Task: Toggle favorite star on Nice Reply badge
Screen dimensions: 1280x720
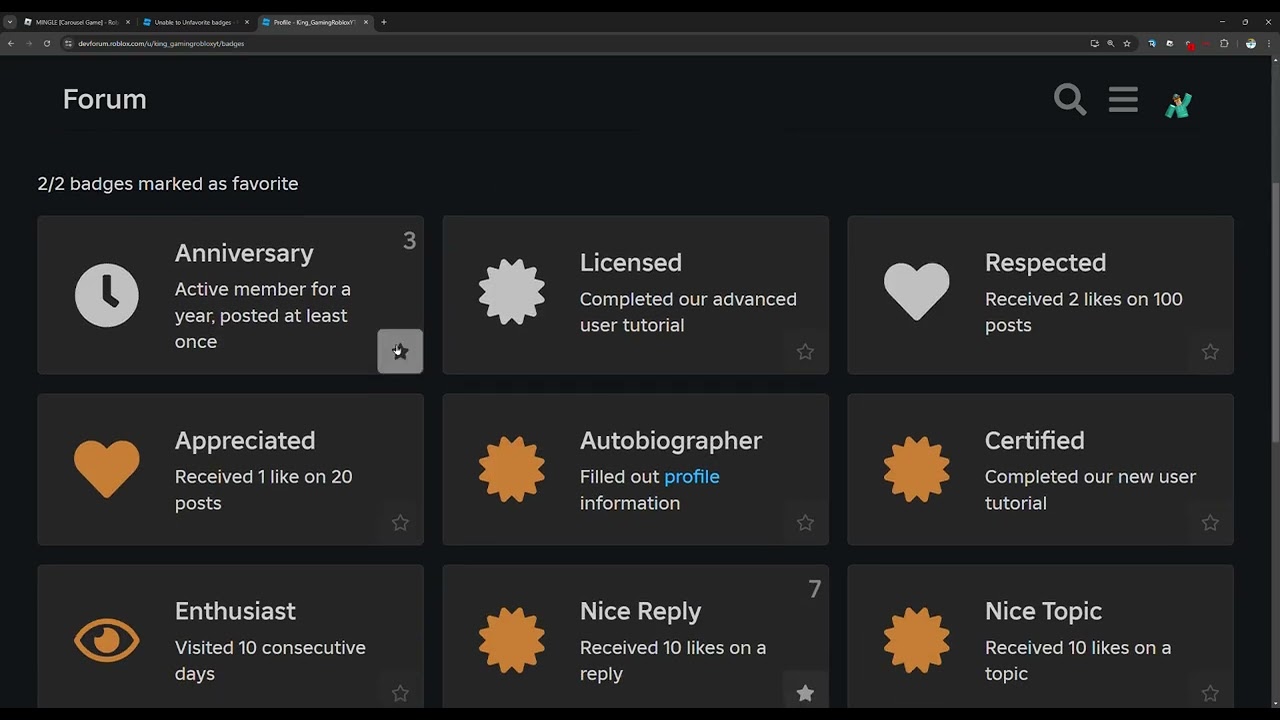Action: pyautogui.click(x=805, y=693)
